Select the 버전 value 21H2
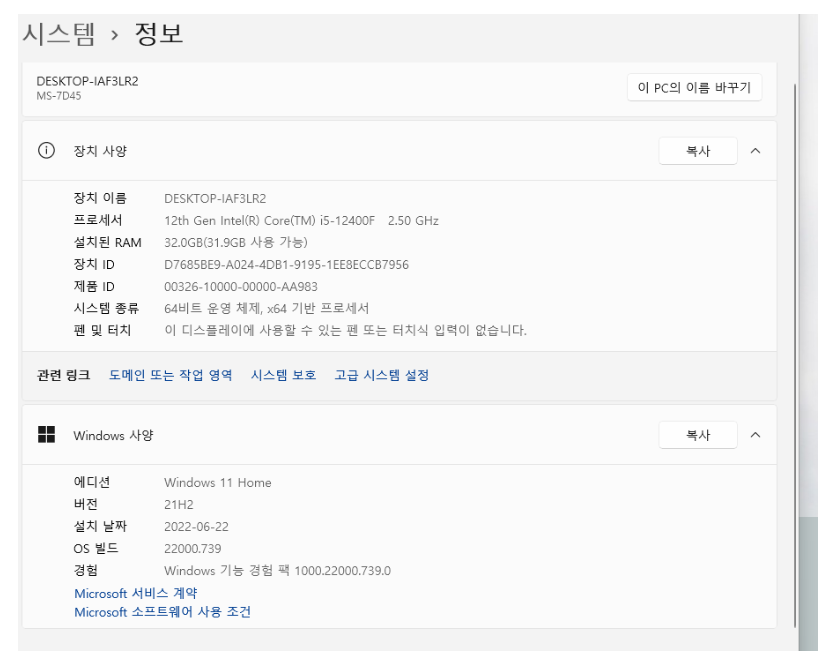Screen dimensions: 835x665 point(179,504)
